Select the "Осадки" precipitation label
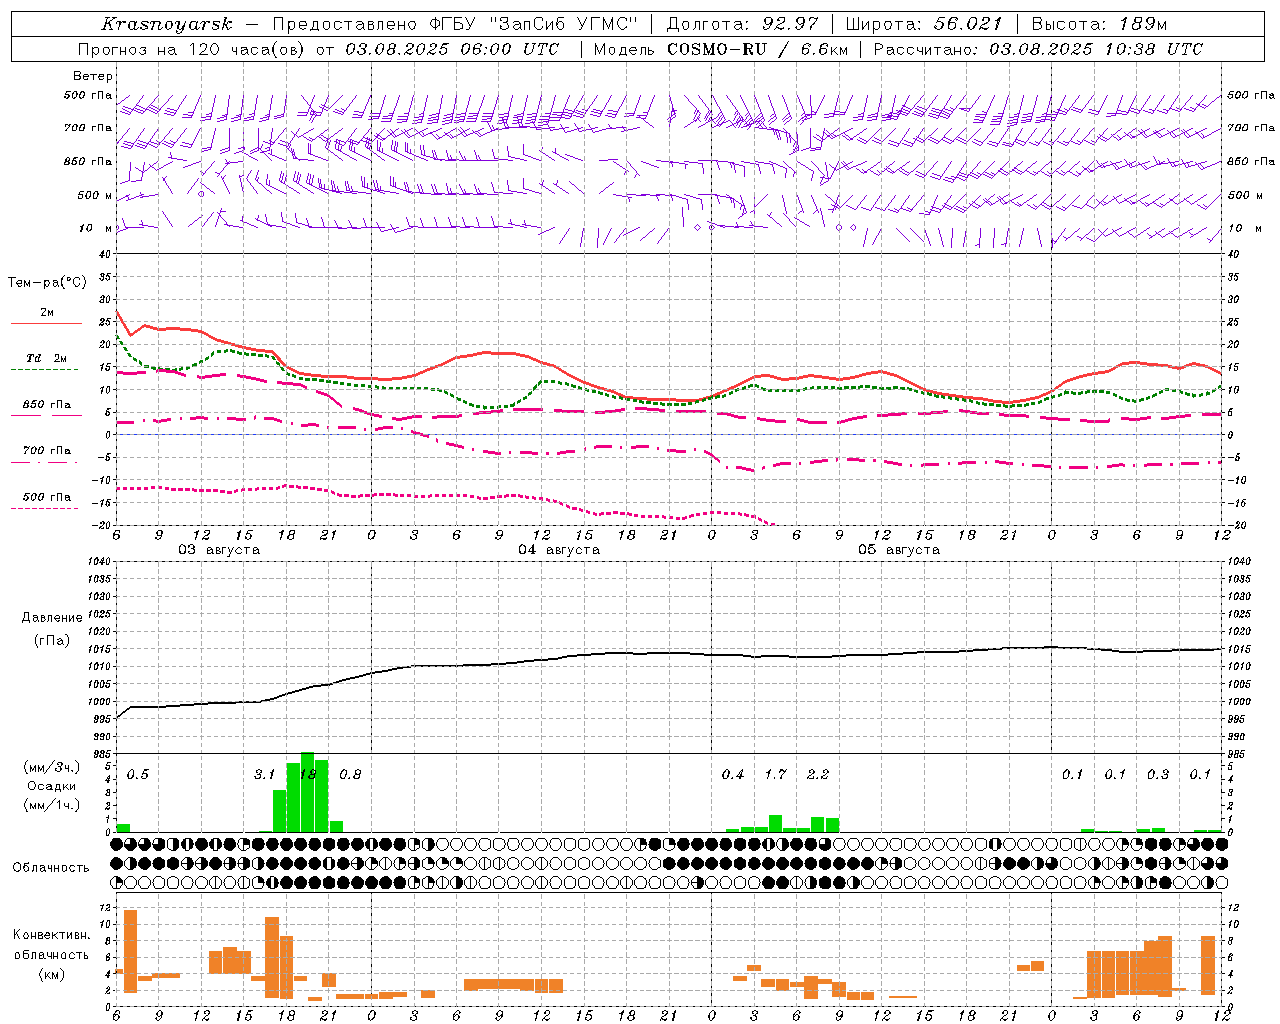Image resolution: width=1280 pixels, height=1024 pixels. pos(51,786)
